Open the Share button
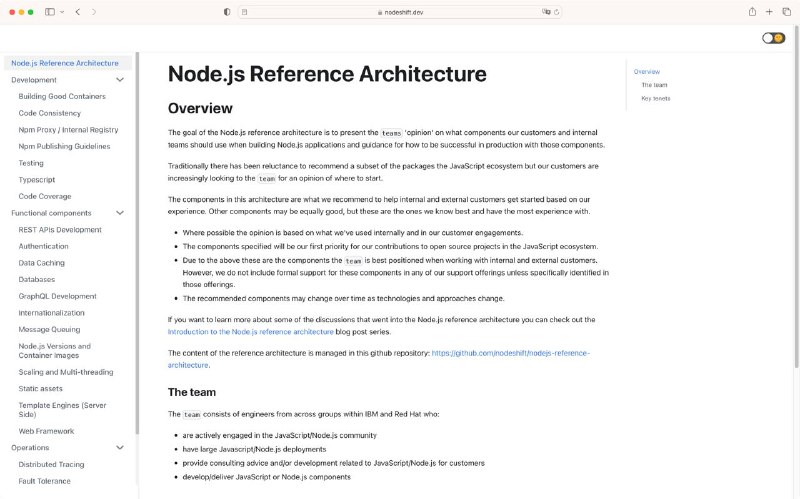Screen dimensions: 800x499 tap(752, 12)
